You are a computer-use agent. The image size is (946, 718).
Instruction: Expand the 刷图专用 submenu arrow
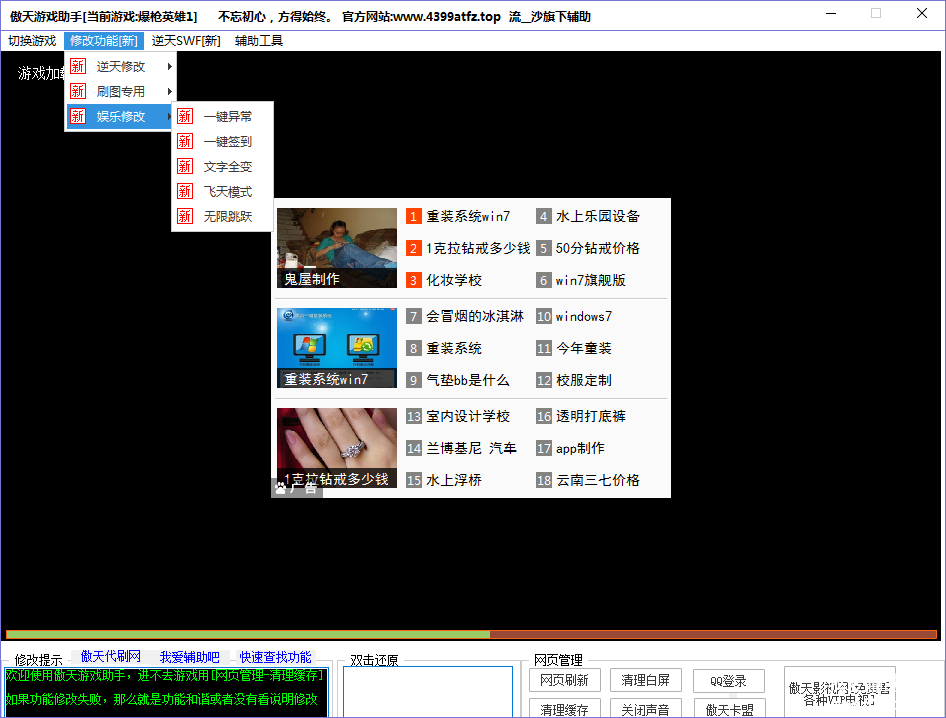coord(169,91)
